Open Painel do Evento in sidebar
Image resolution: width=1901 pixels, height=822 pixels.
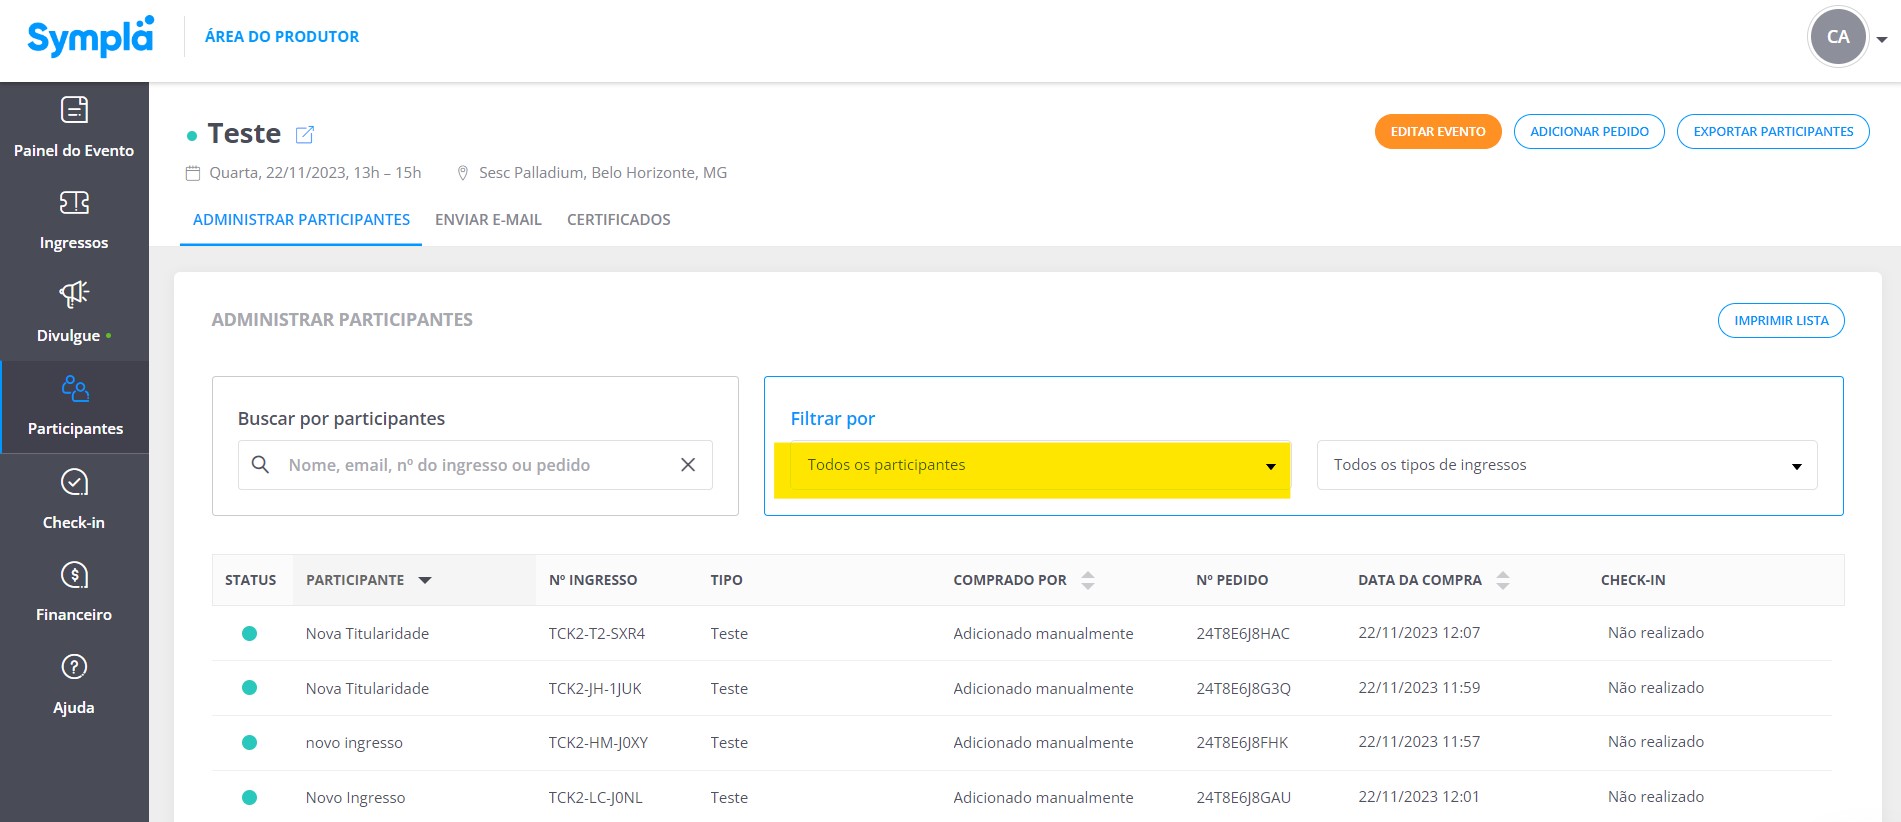click(x=74, y=128)
